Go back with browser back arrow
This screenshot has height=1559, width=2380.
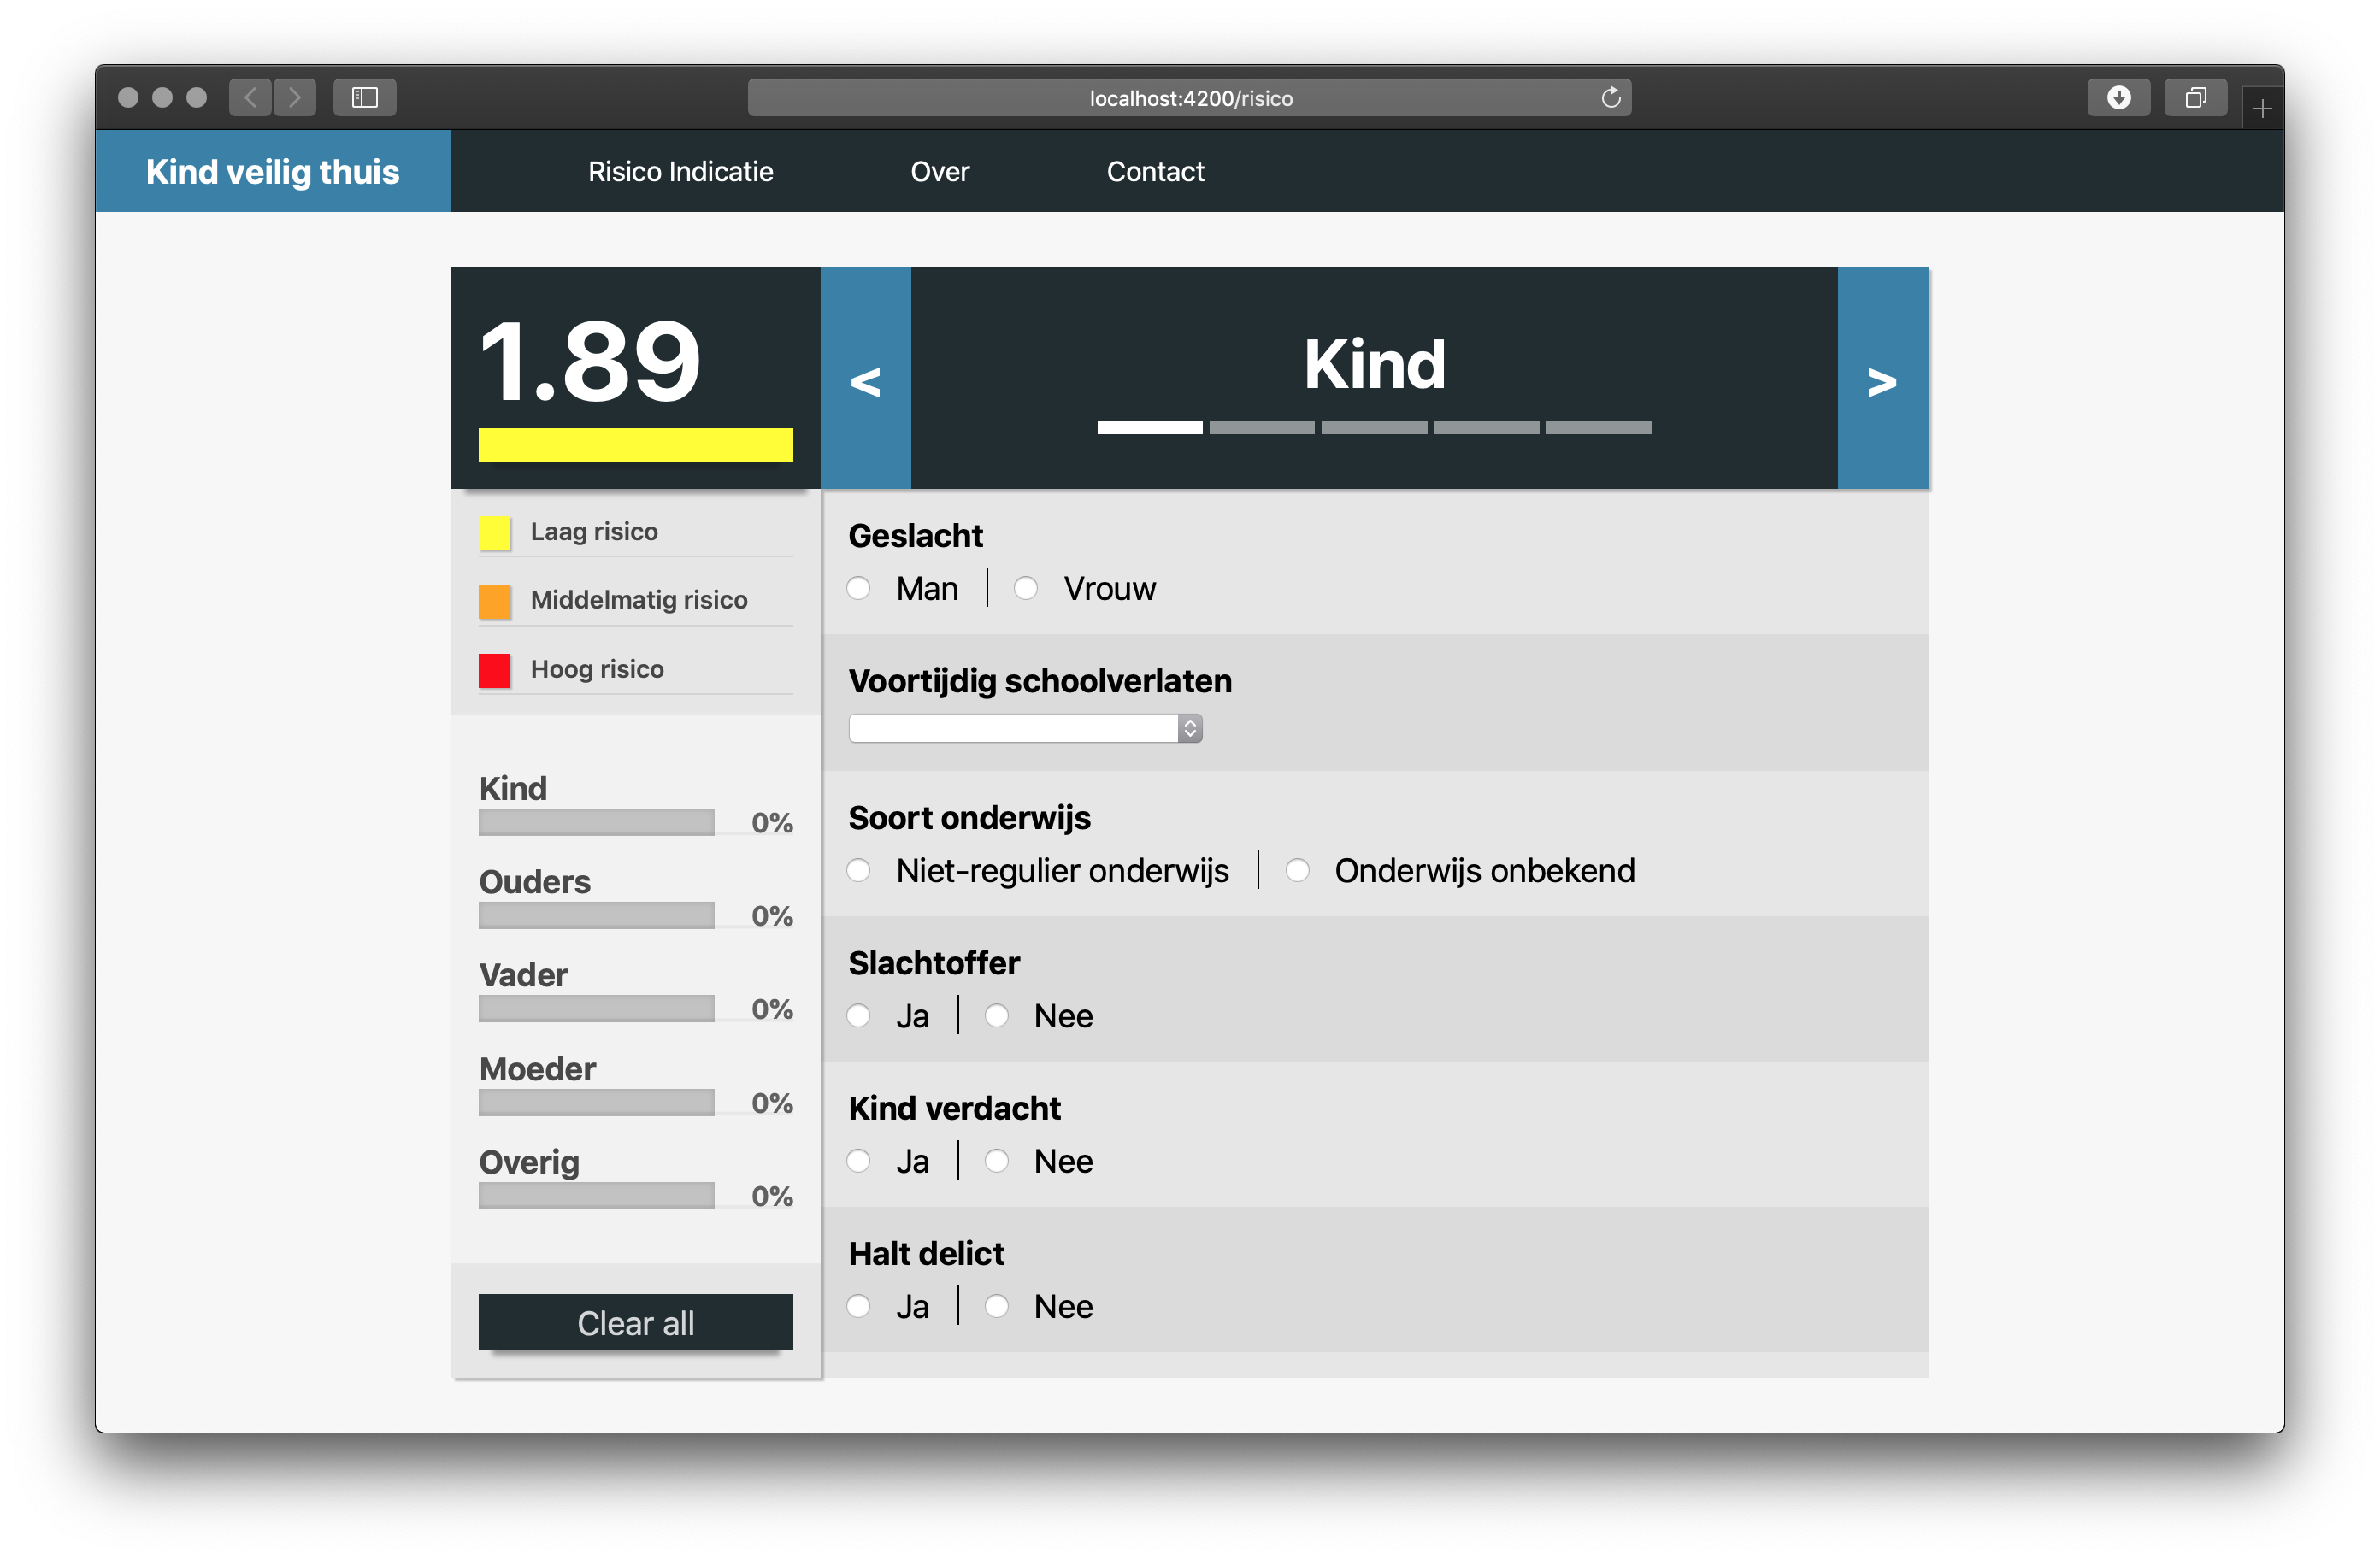coord(251,97)
